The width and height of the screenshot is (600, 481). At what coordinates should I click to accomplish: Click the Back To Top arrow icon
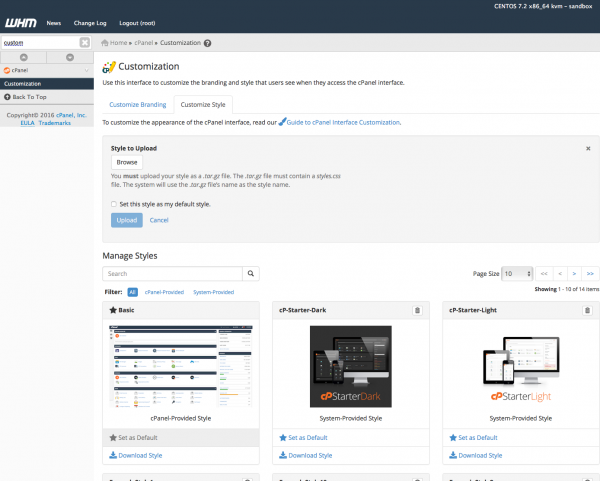(x=7, y=97)
